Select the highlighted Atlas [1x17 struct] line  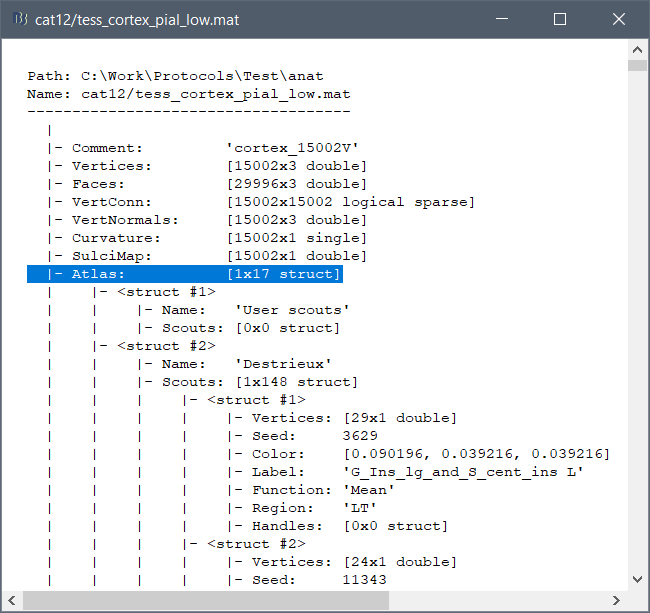[x=185, y=274]
